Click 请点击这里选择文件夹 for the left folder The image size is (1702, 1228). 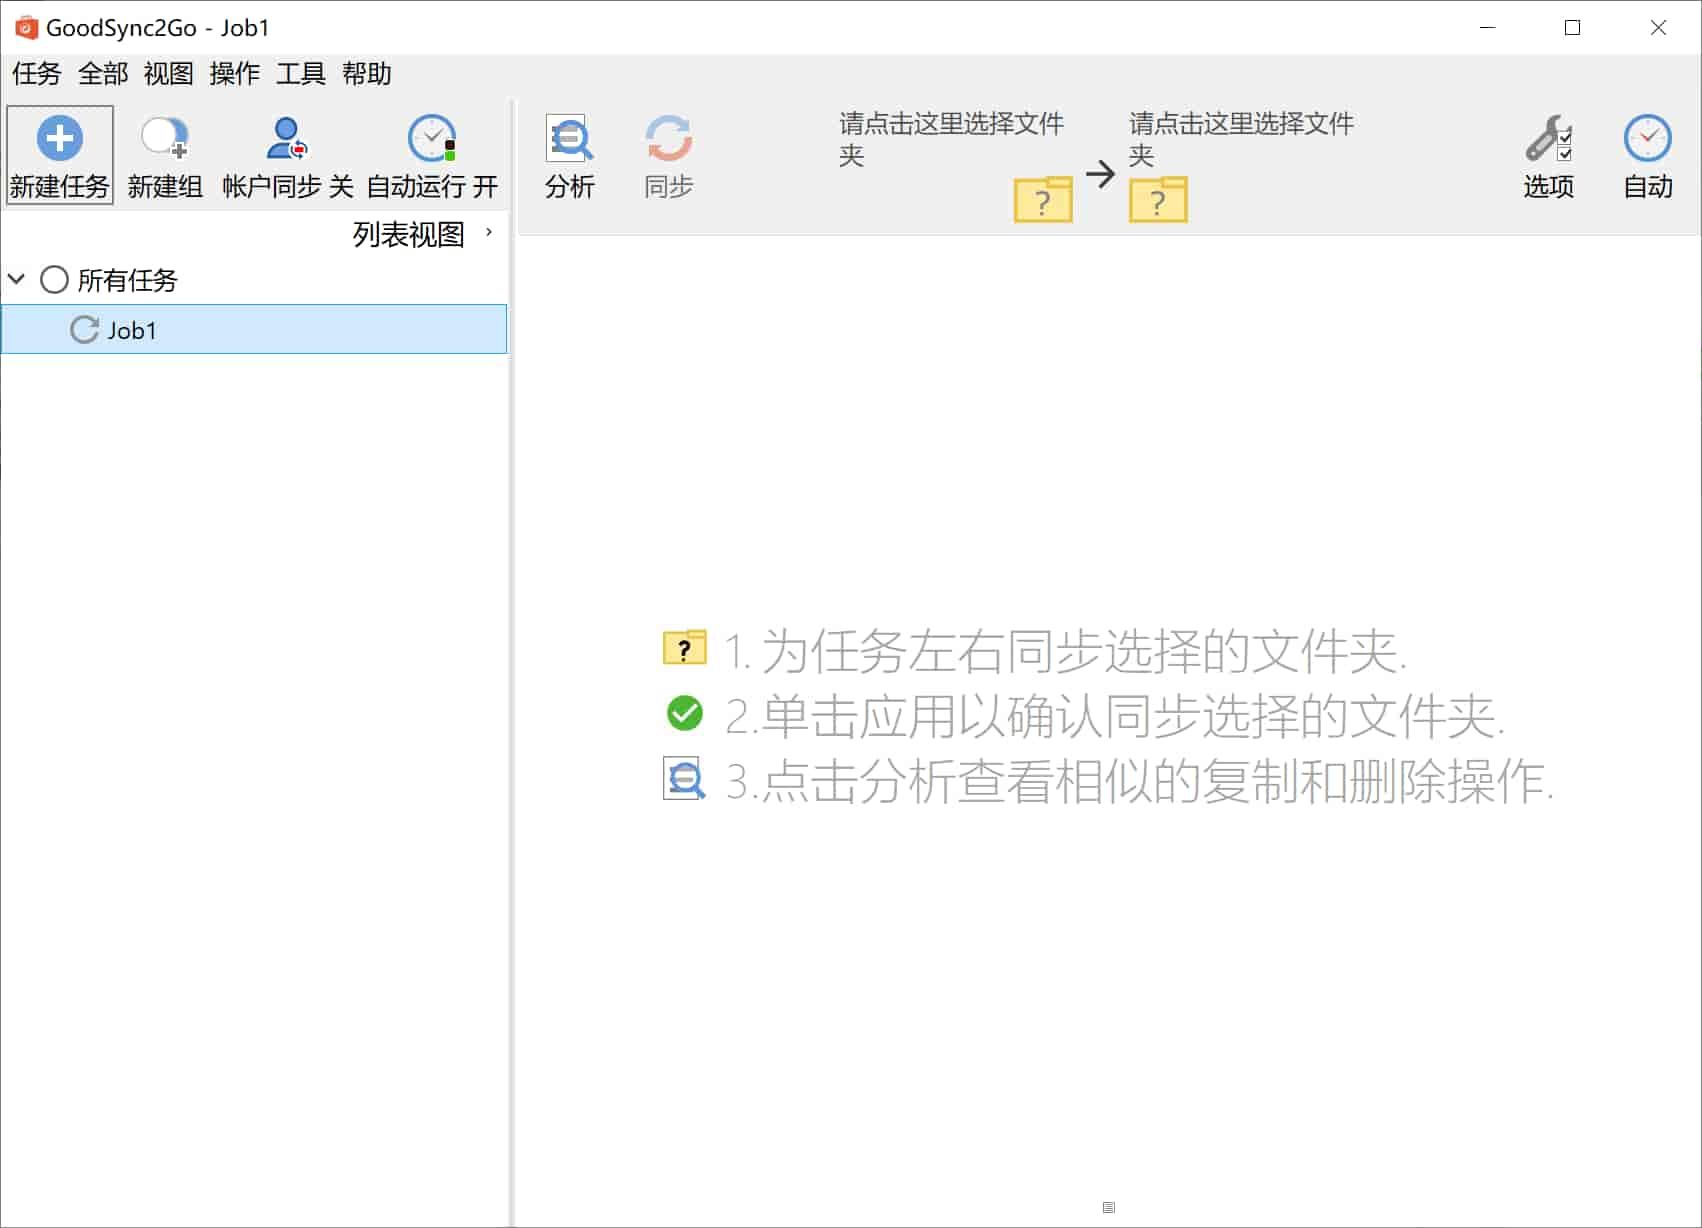coord(950,140)
